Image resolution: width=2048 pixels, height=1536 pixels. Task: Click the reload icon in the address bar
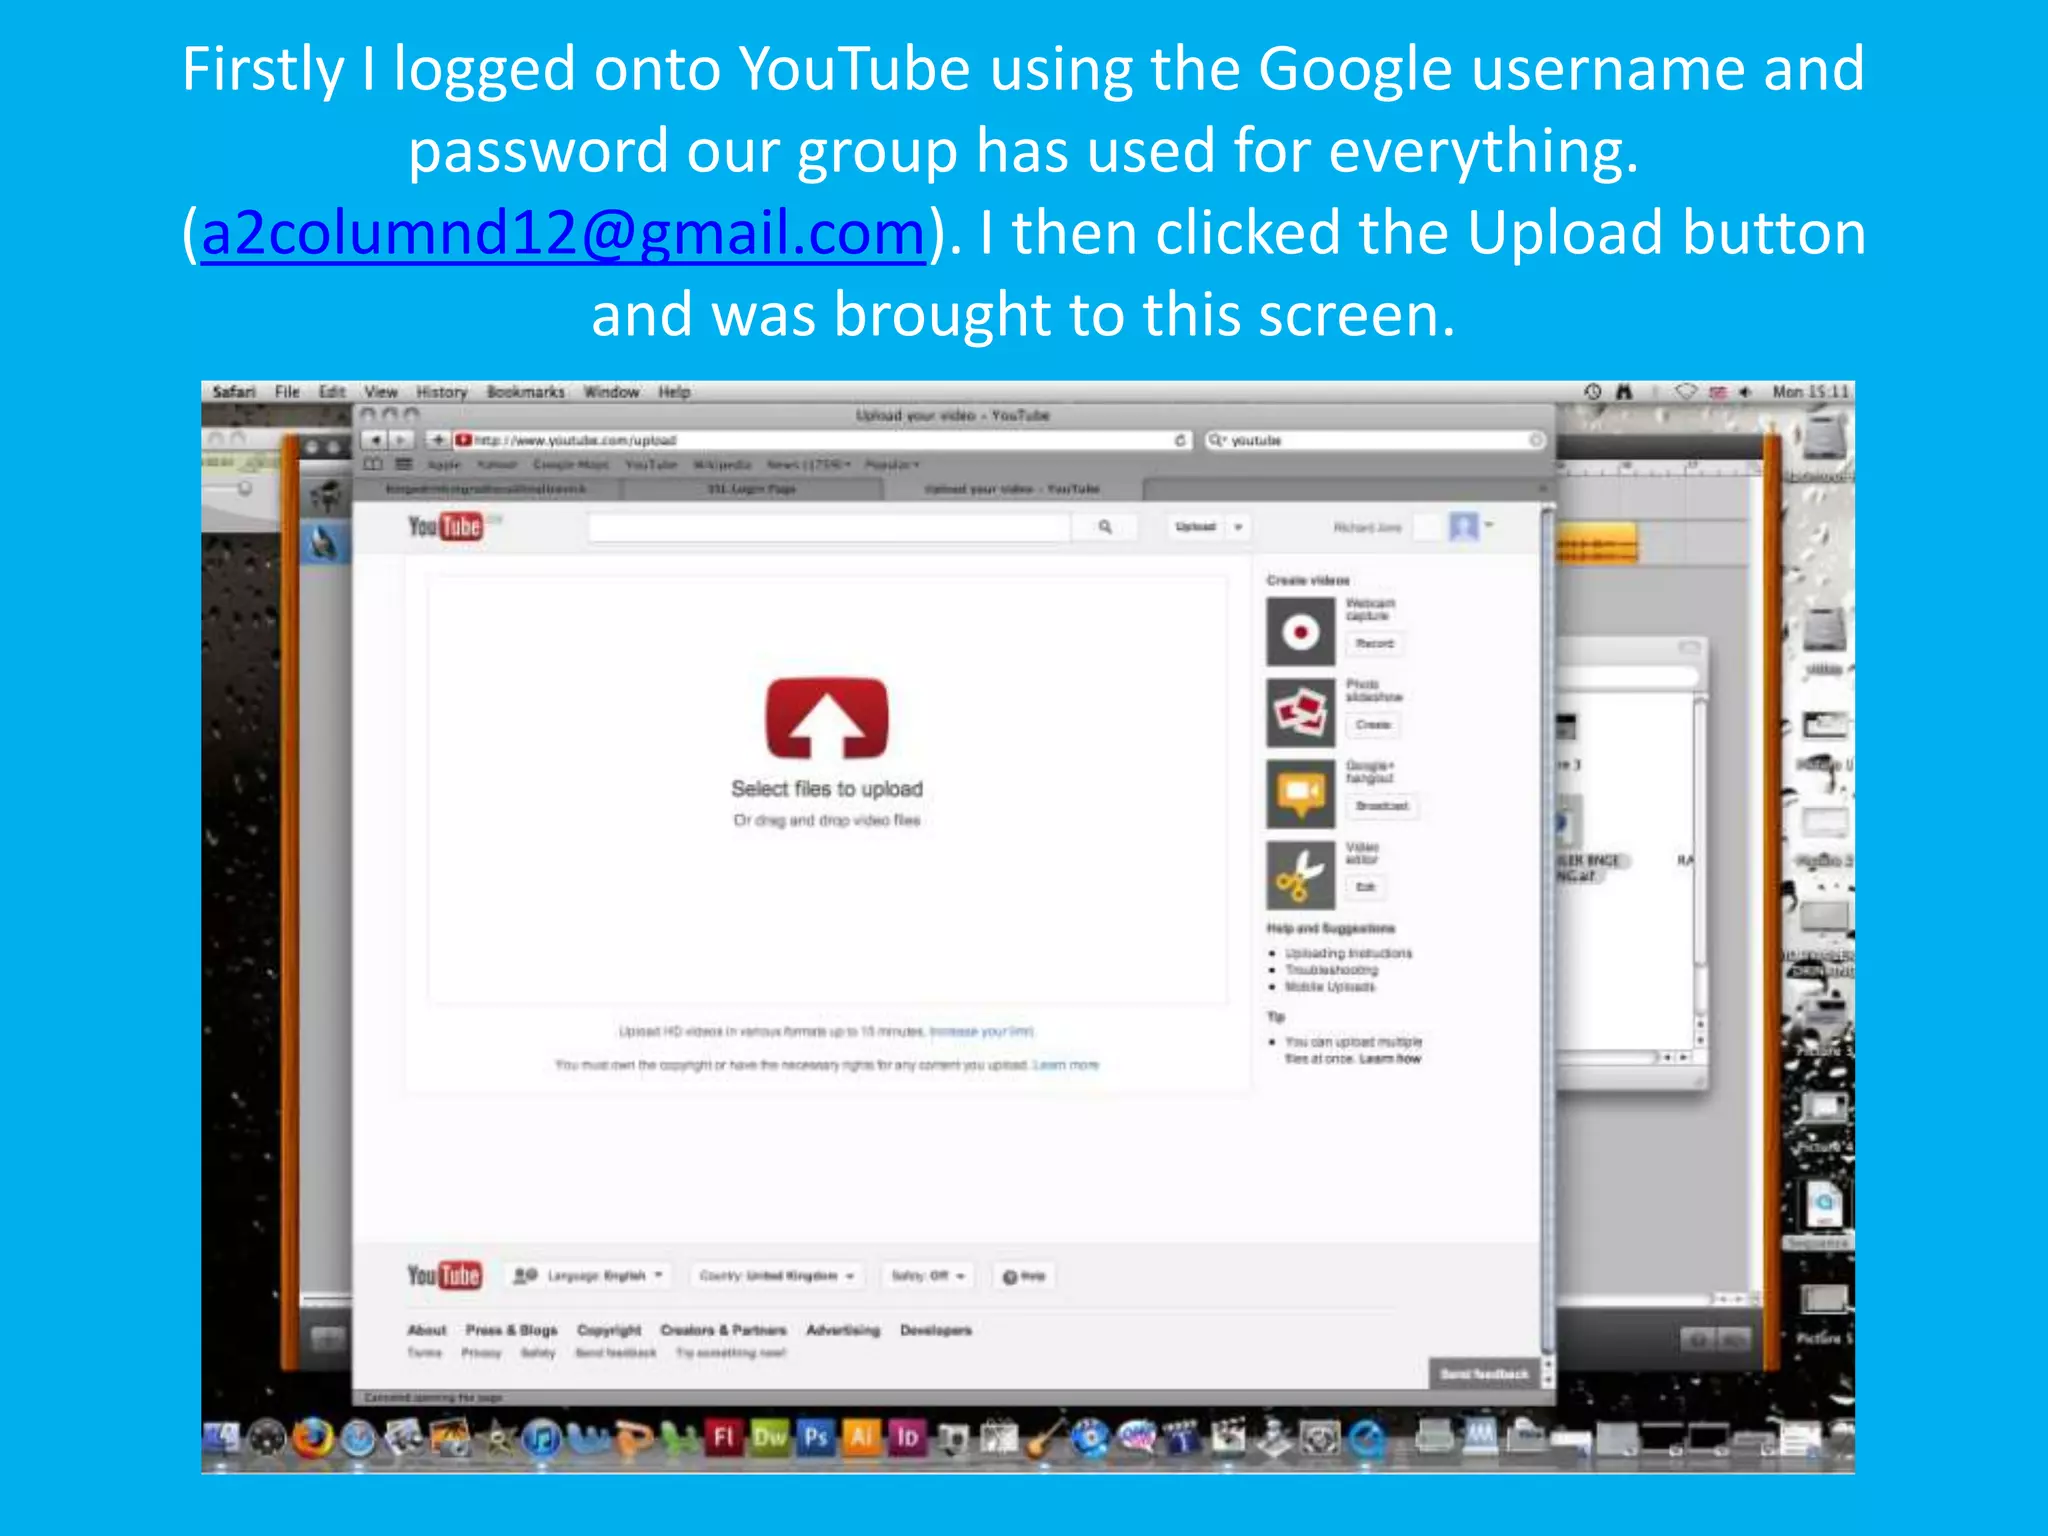[1180, 440]
